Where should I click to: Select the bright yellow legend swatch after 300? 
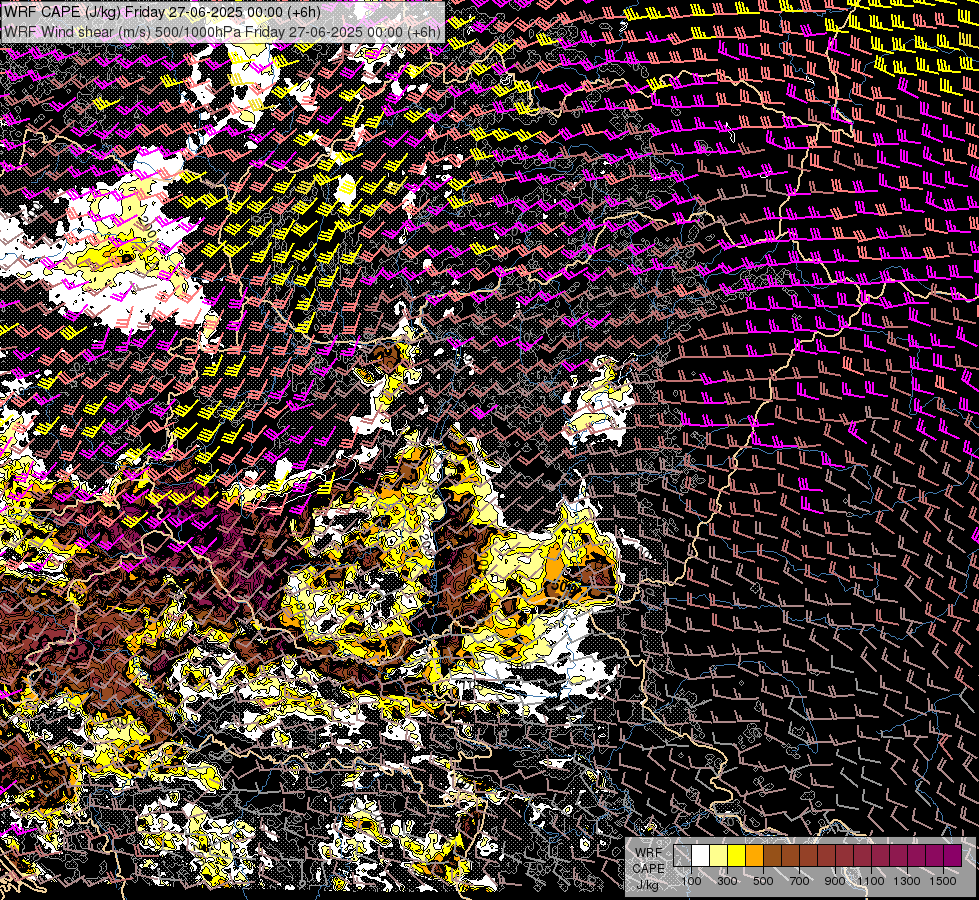pyautogui.click(x=736, y=856)
